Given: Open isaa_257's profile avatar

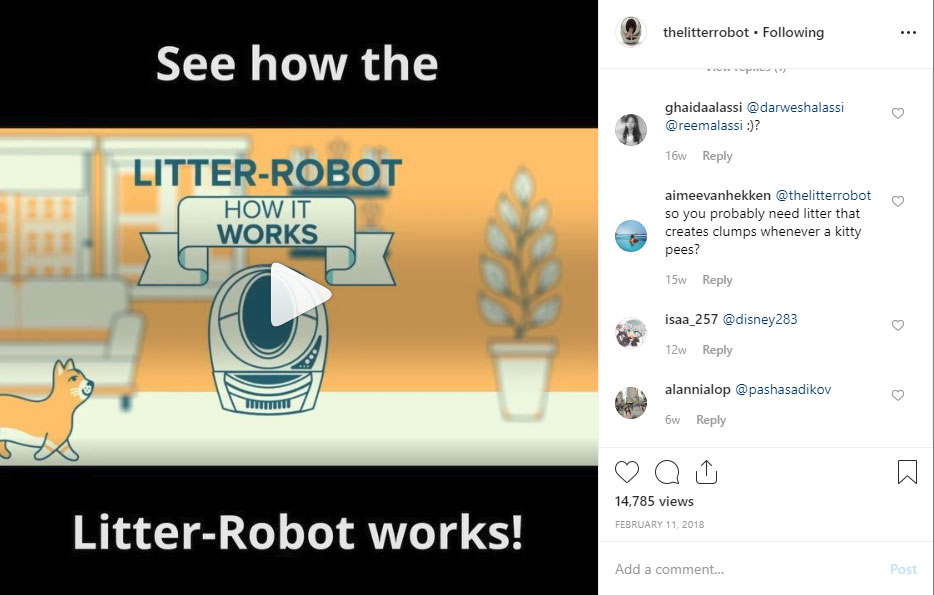Looking at the screenshot, I should (631, 333).
